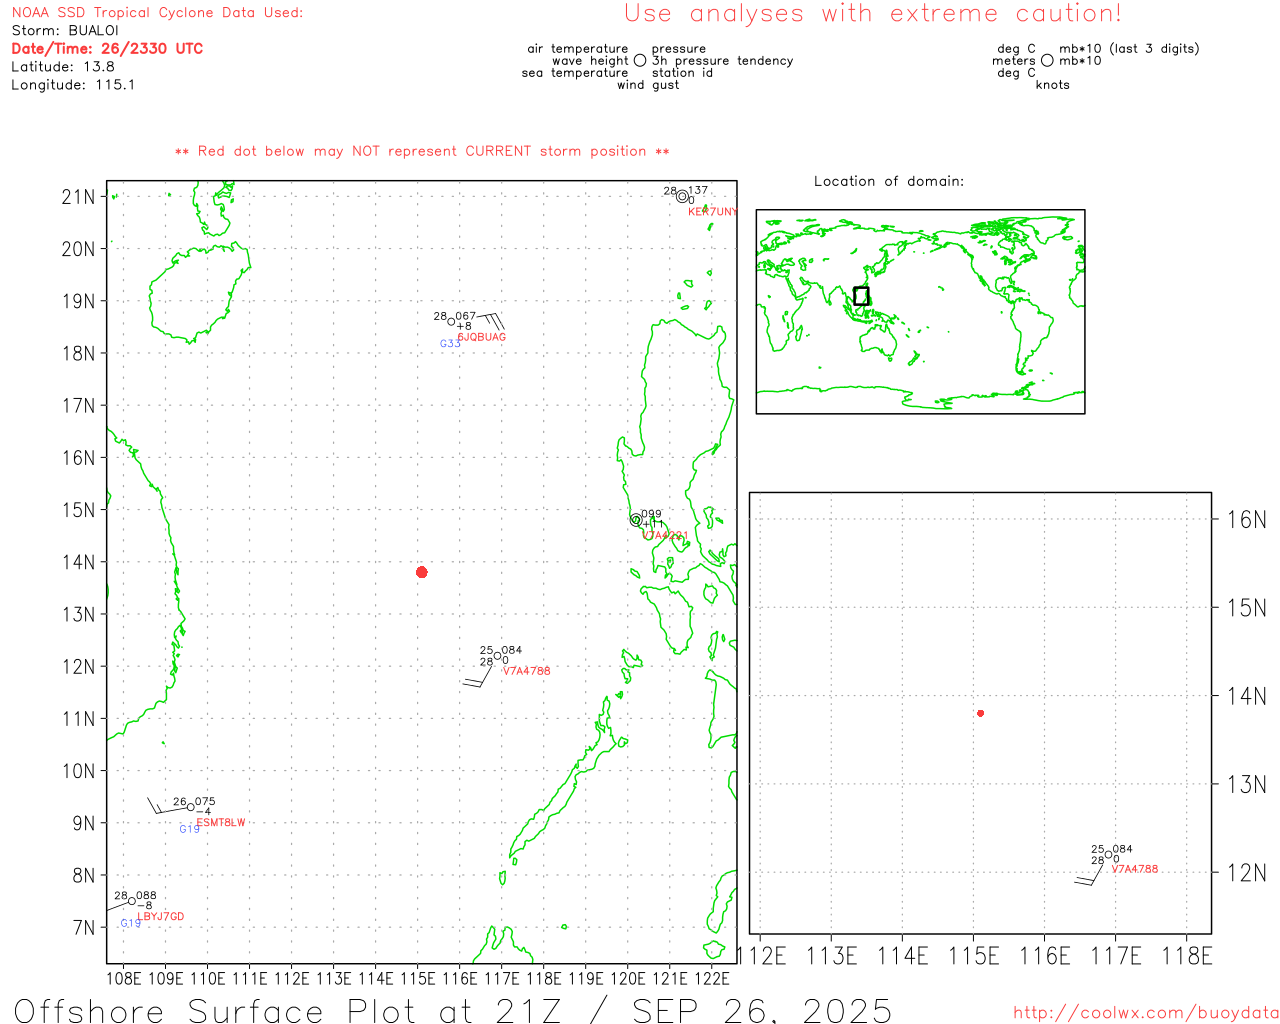Viewport: 1280px width, 1024px height.
Task: Click the blue 'G19' label under LBYJ7GD station
Action: 131,923
